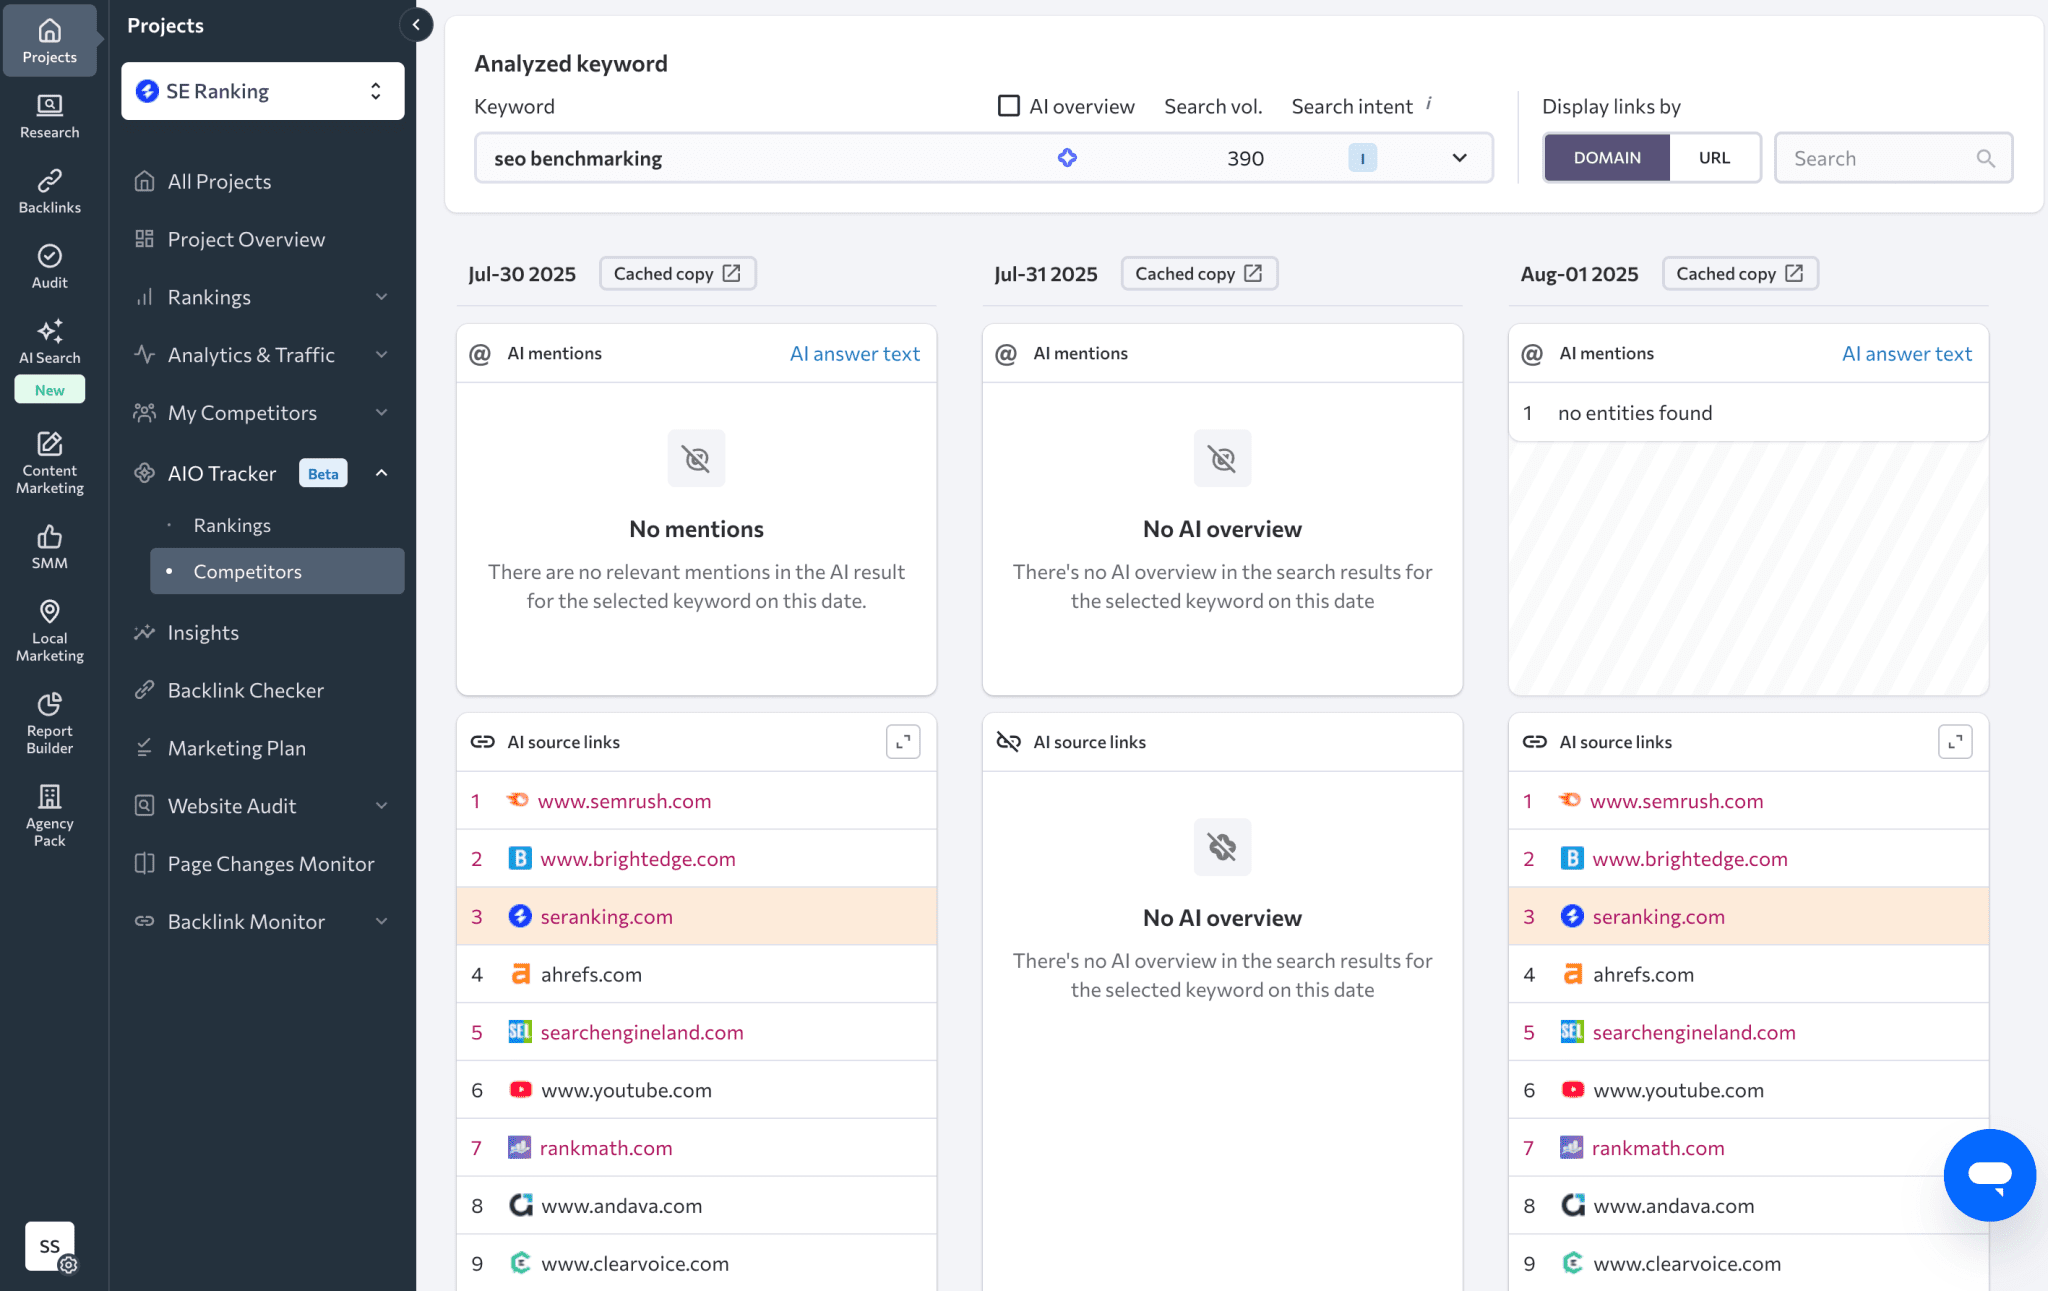Viewport: 2048px width, 1291px height.
Task: Open the Jul-31 2025 Cached copy
Action: click(x=1198, y=274)
